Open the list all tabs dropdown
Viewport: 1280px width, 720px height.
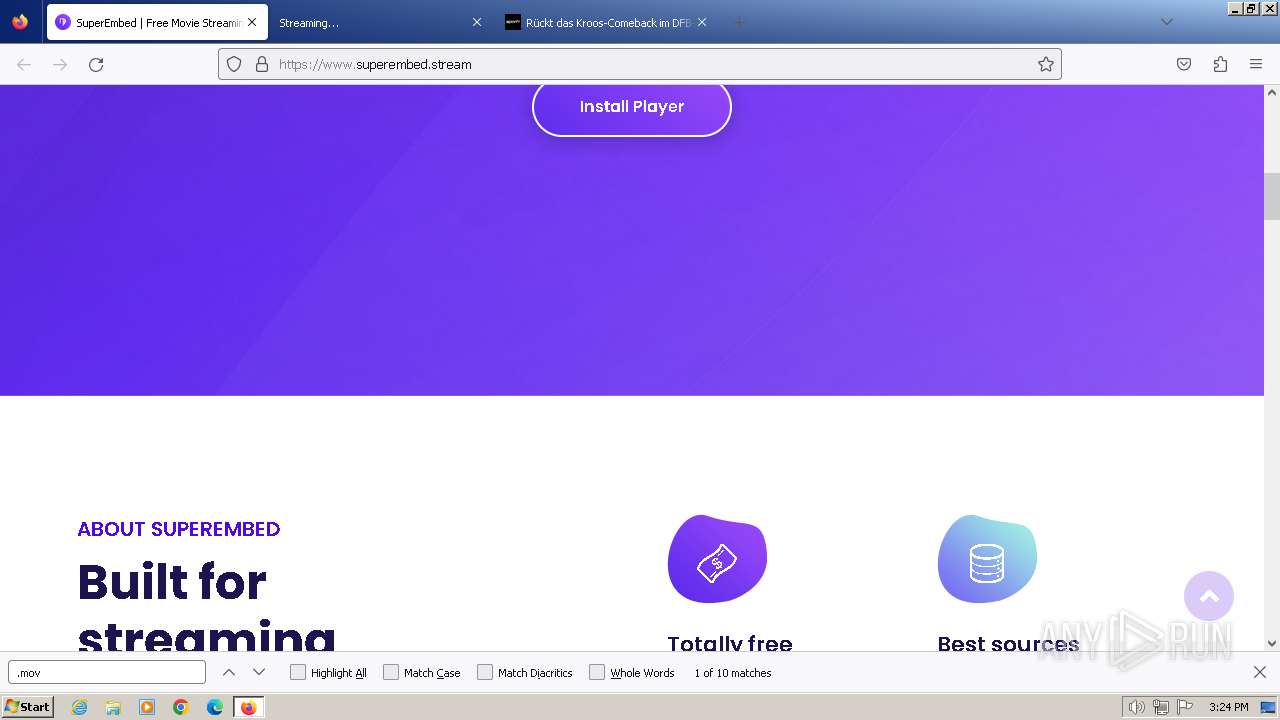point(1166,22)
